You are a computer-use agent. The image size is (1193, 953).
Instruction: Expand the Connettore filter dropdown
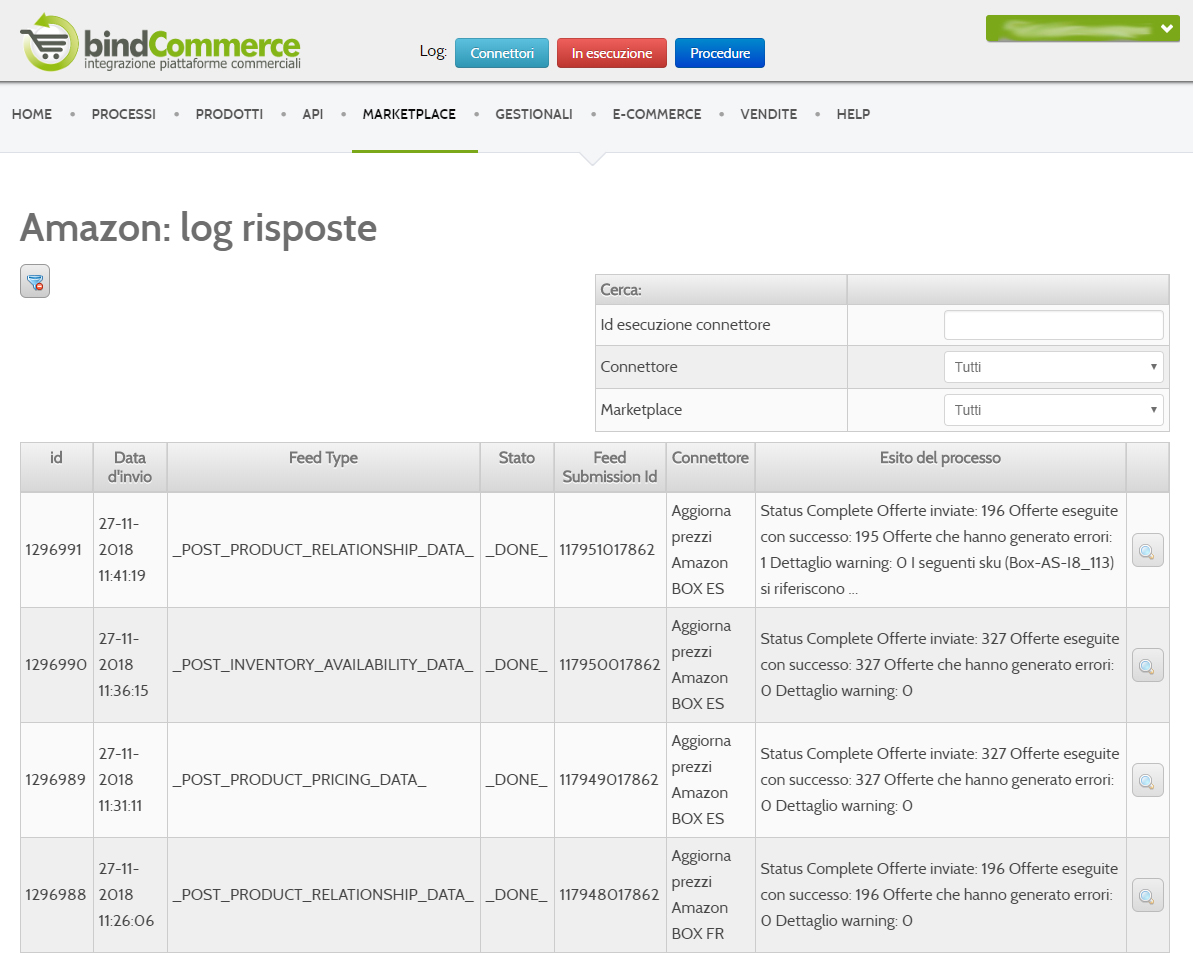1053,367
